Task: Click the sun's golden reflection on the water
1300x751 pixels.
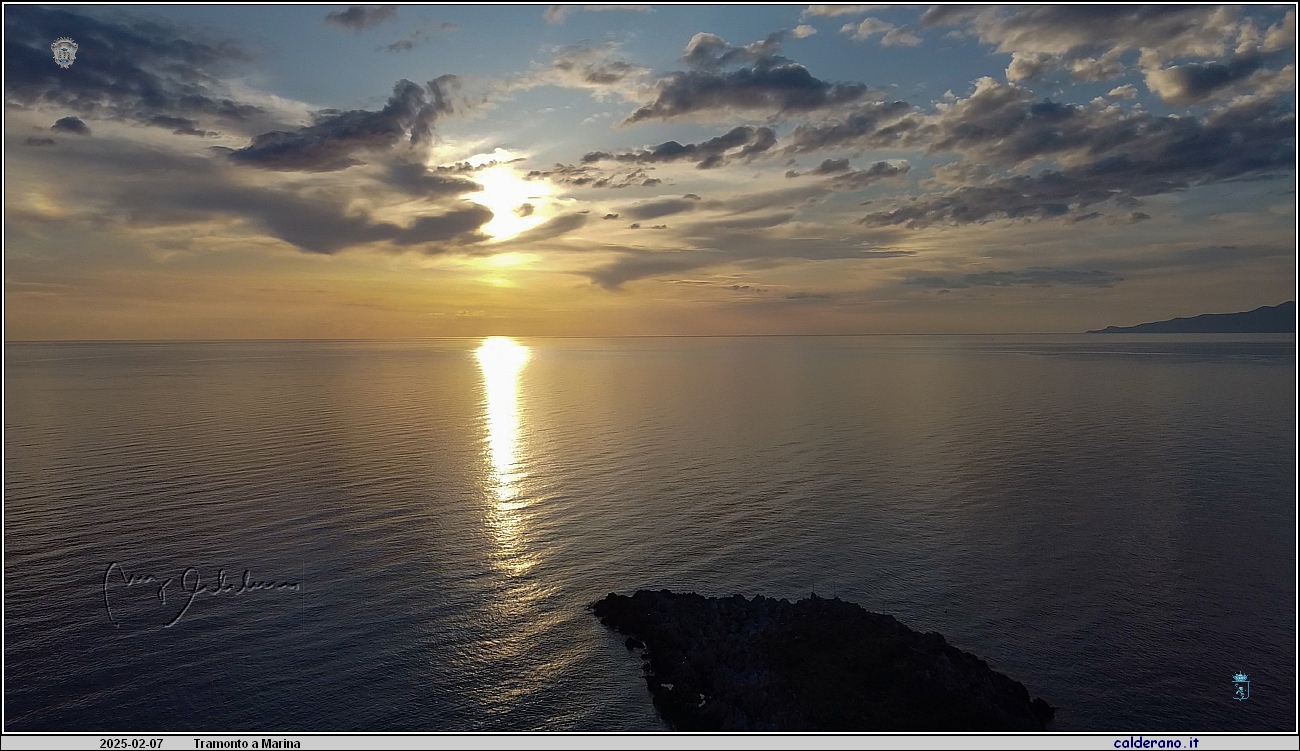Action: (x=502, y=420)
